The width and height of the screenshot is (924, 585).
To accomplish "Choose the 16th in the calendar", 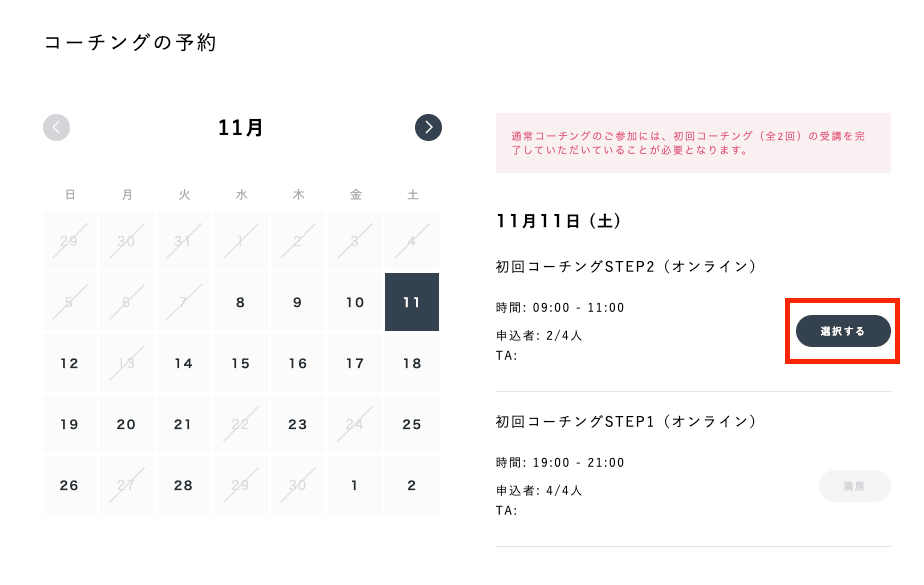I will click(298, 363).
